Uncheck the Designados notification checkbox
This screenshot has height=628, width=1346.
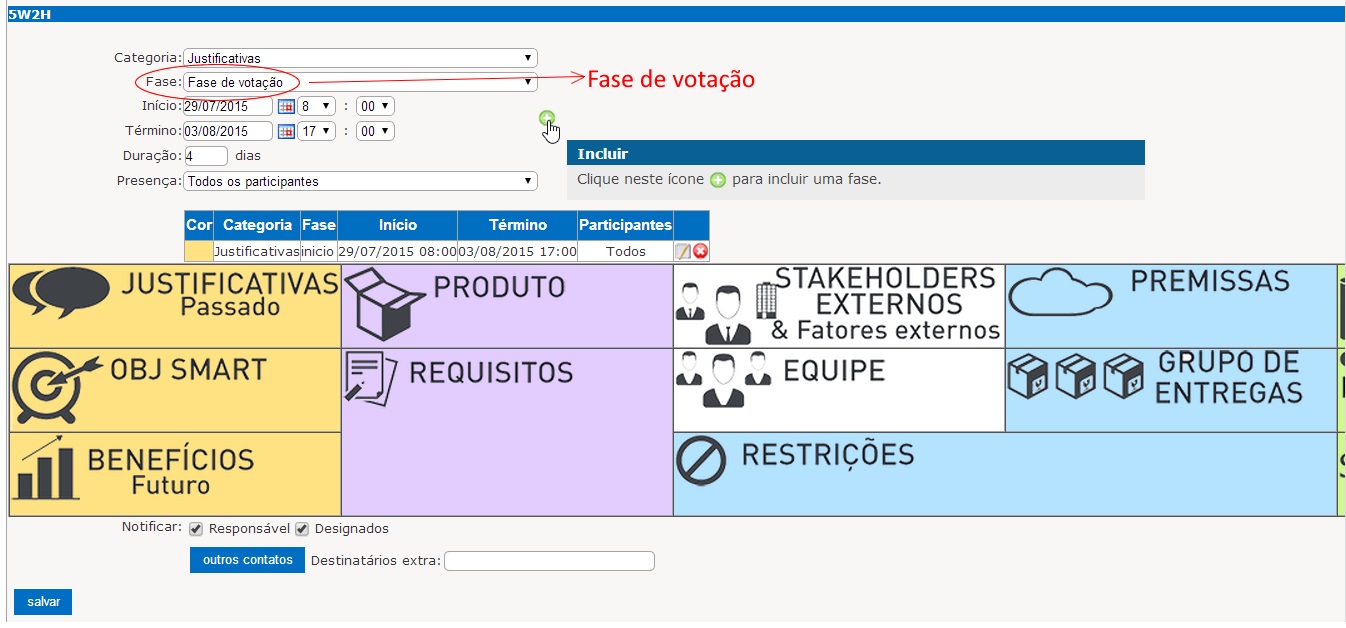coord(302,528)
